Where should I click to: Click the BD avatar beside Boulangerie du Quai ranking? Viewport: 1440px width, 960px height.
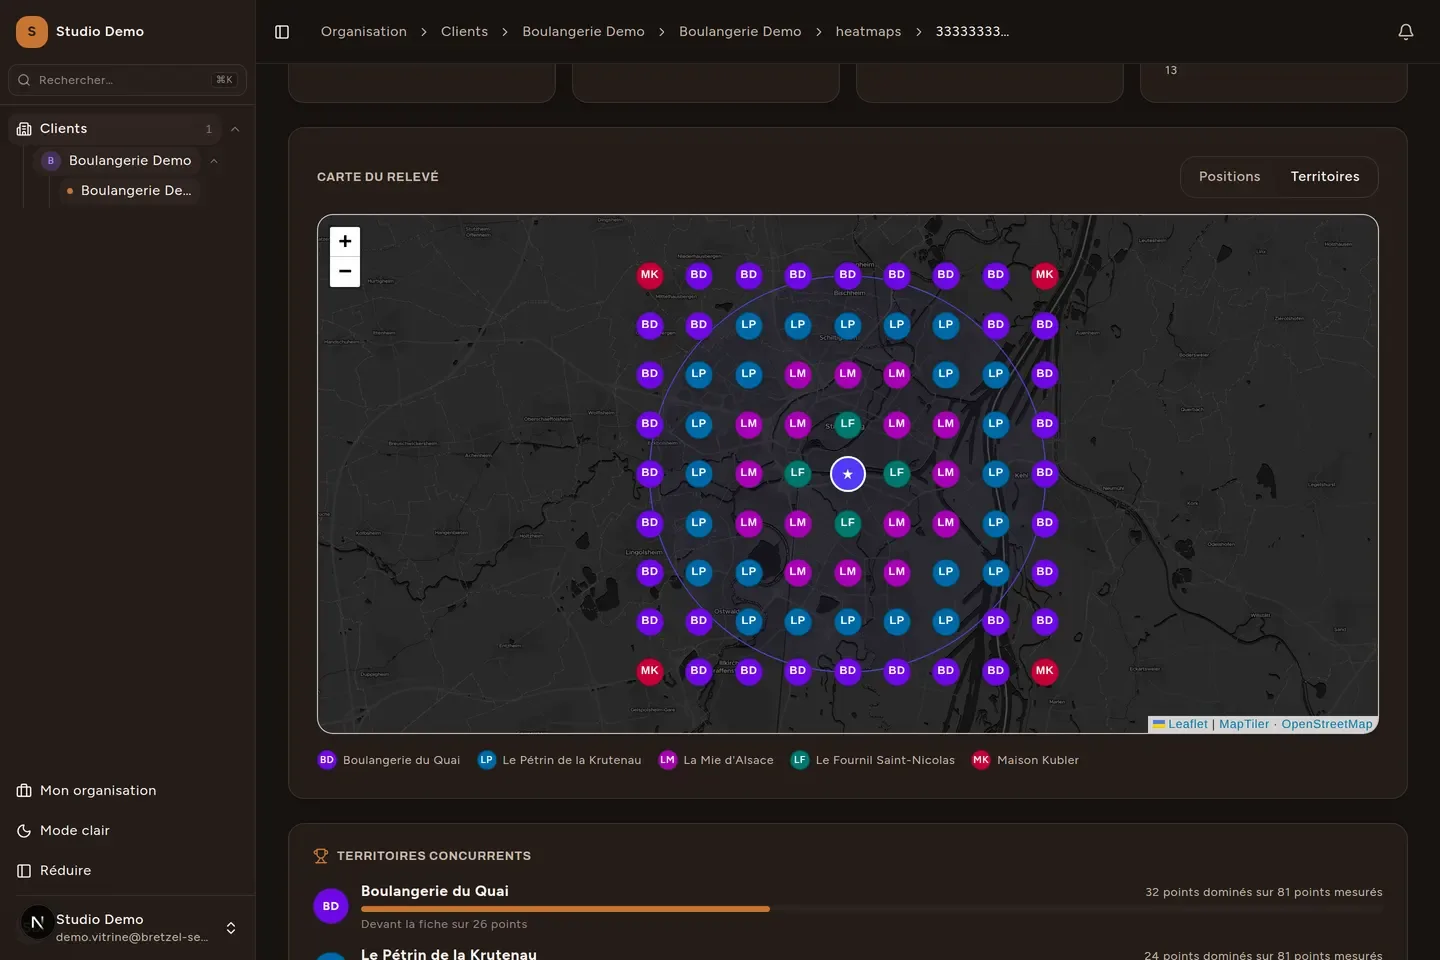(331, 906)
